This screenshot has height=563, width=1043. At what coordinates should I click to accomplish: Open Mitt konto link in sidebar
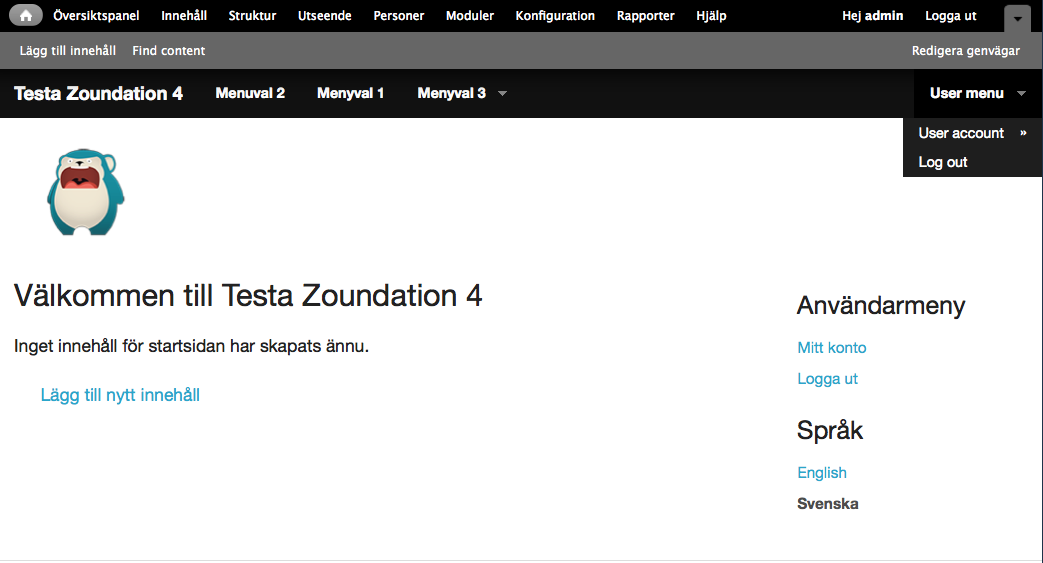832,348
